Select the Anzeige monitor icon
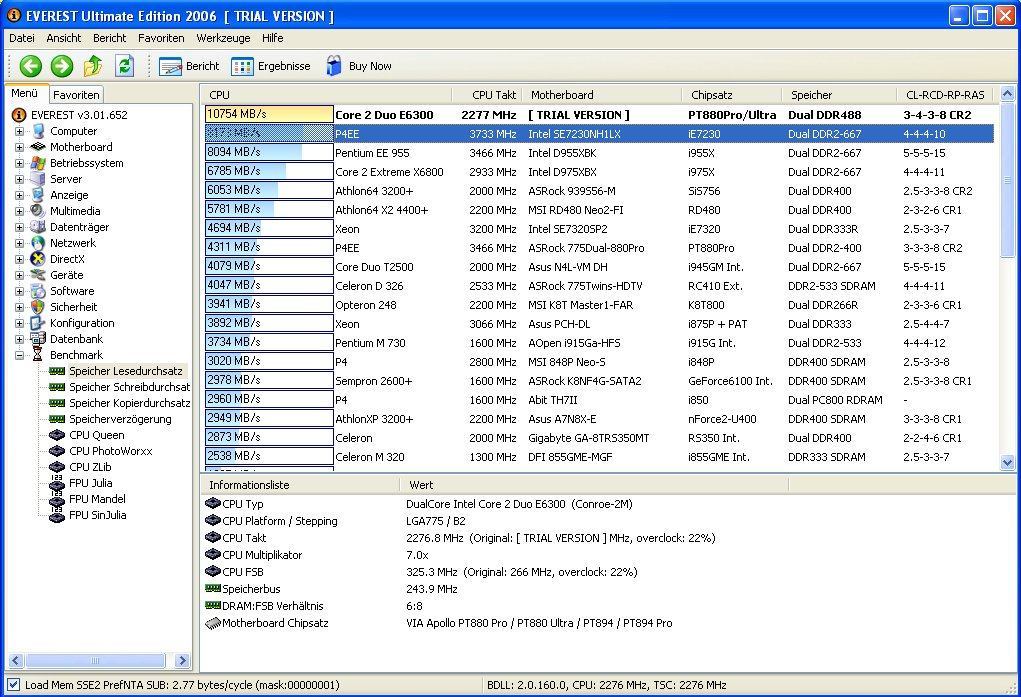The width and height of the screenshot is (1021, 697). coord(38,195)
